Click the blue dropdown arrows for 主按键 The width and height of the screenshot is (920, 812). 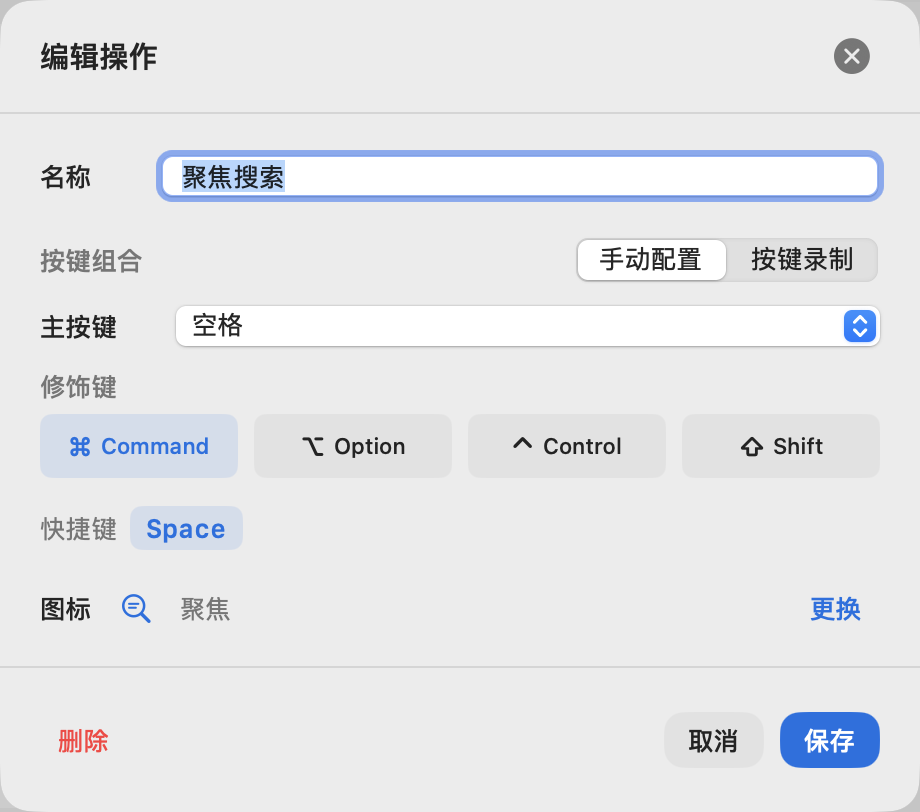860,326
